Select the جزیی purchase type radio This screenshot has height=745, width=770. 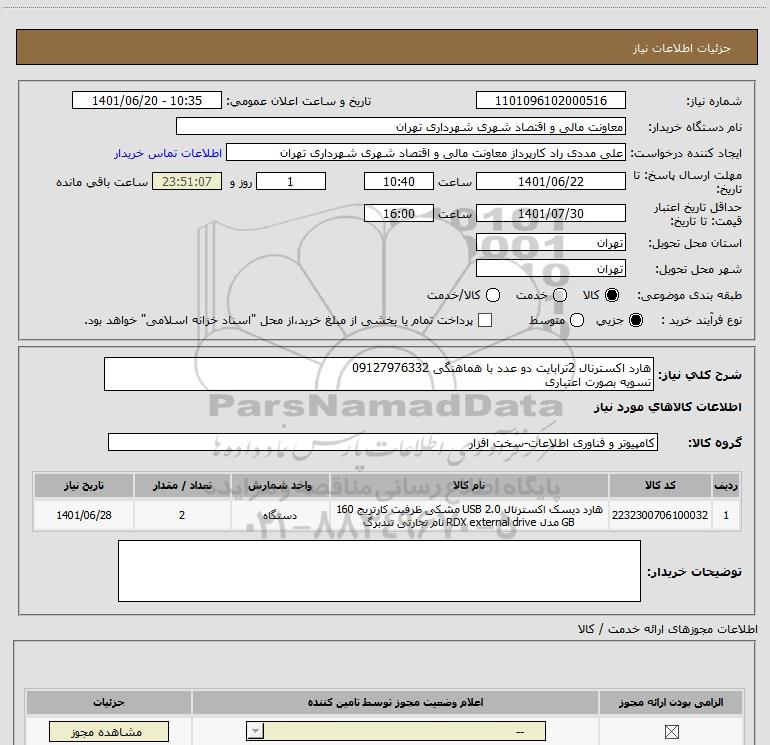635,320
